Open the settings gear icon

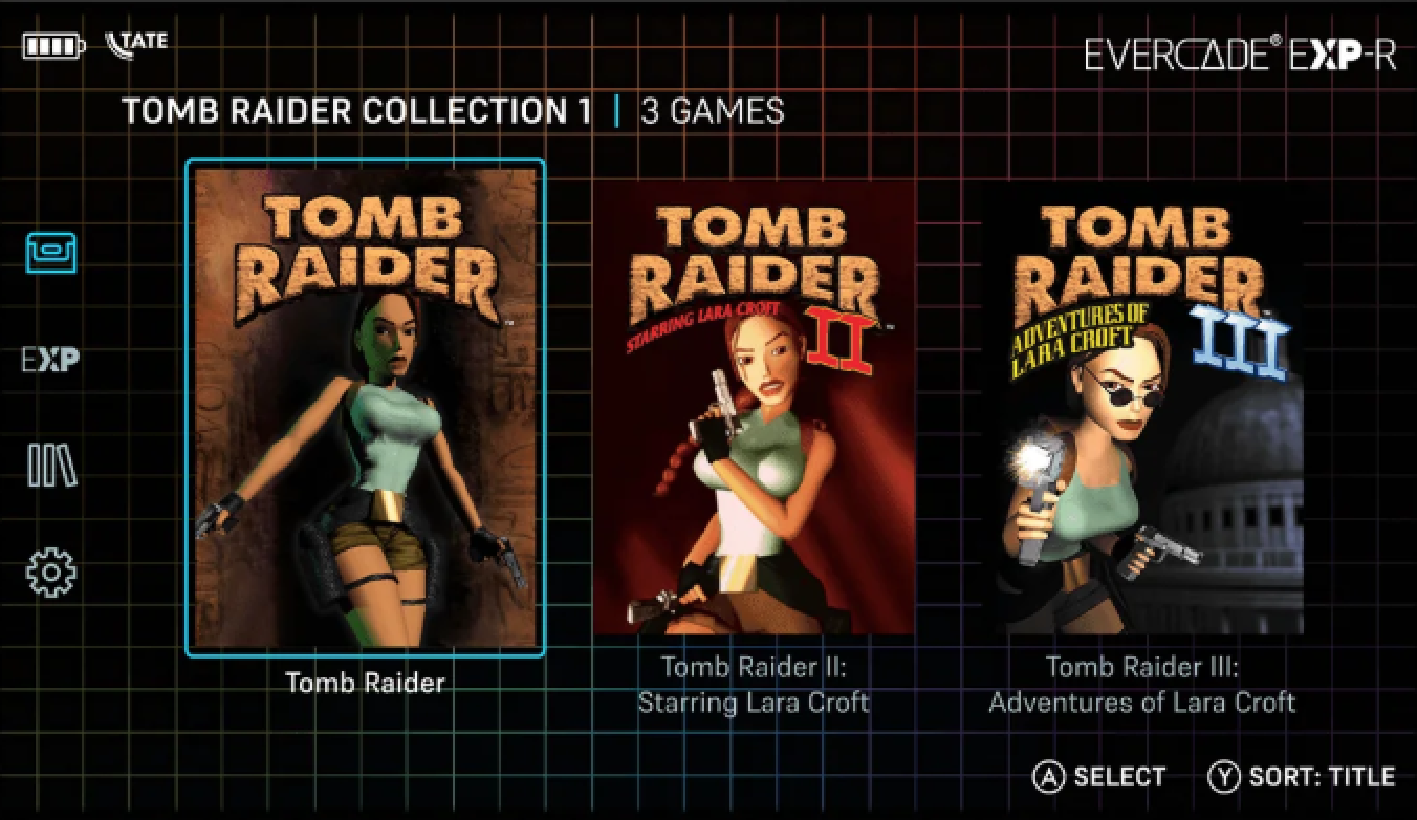point(51,572)
